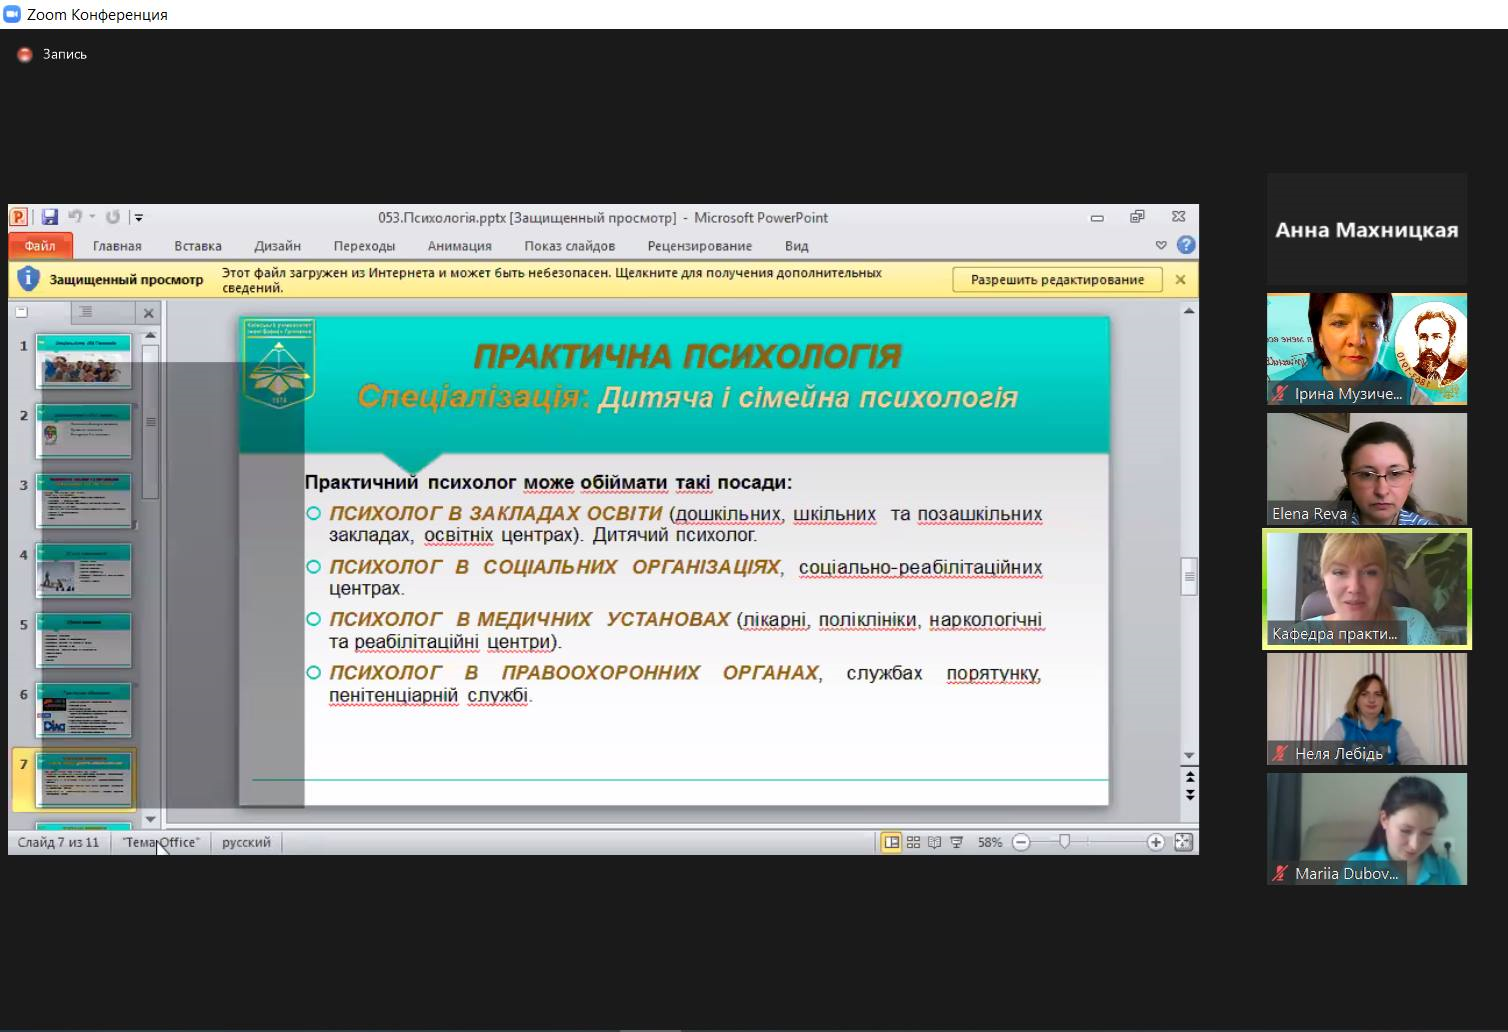Open the Показ слайдов ribbon tab
This screenshot has width=1508, height=1032.
569,246
